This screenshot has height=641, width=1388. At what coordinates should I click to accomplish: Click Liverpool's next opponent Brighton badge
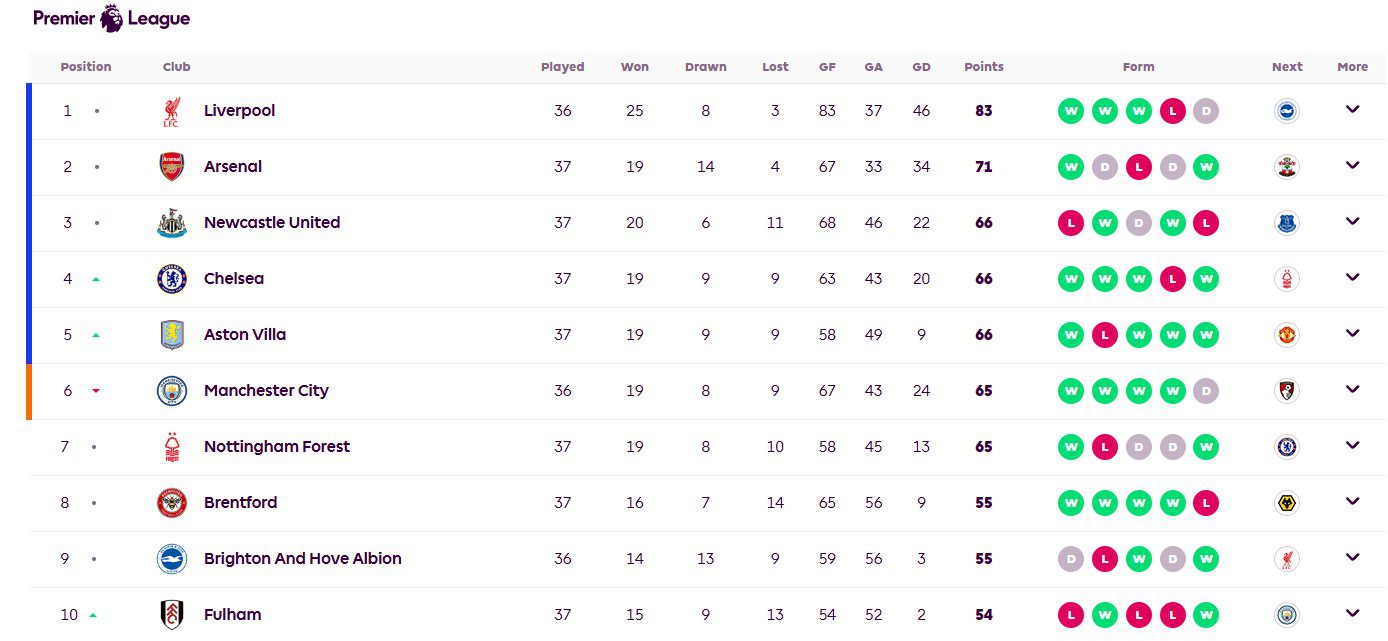pos(1287,111)
